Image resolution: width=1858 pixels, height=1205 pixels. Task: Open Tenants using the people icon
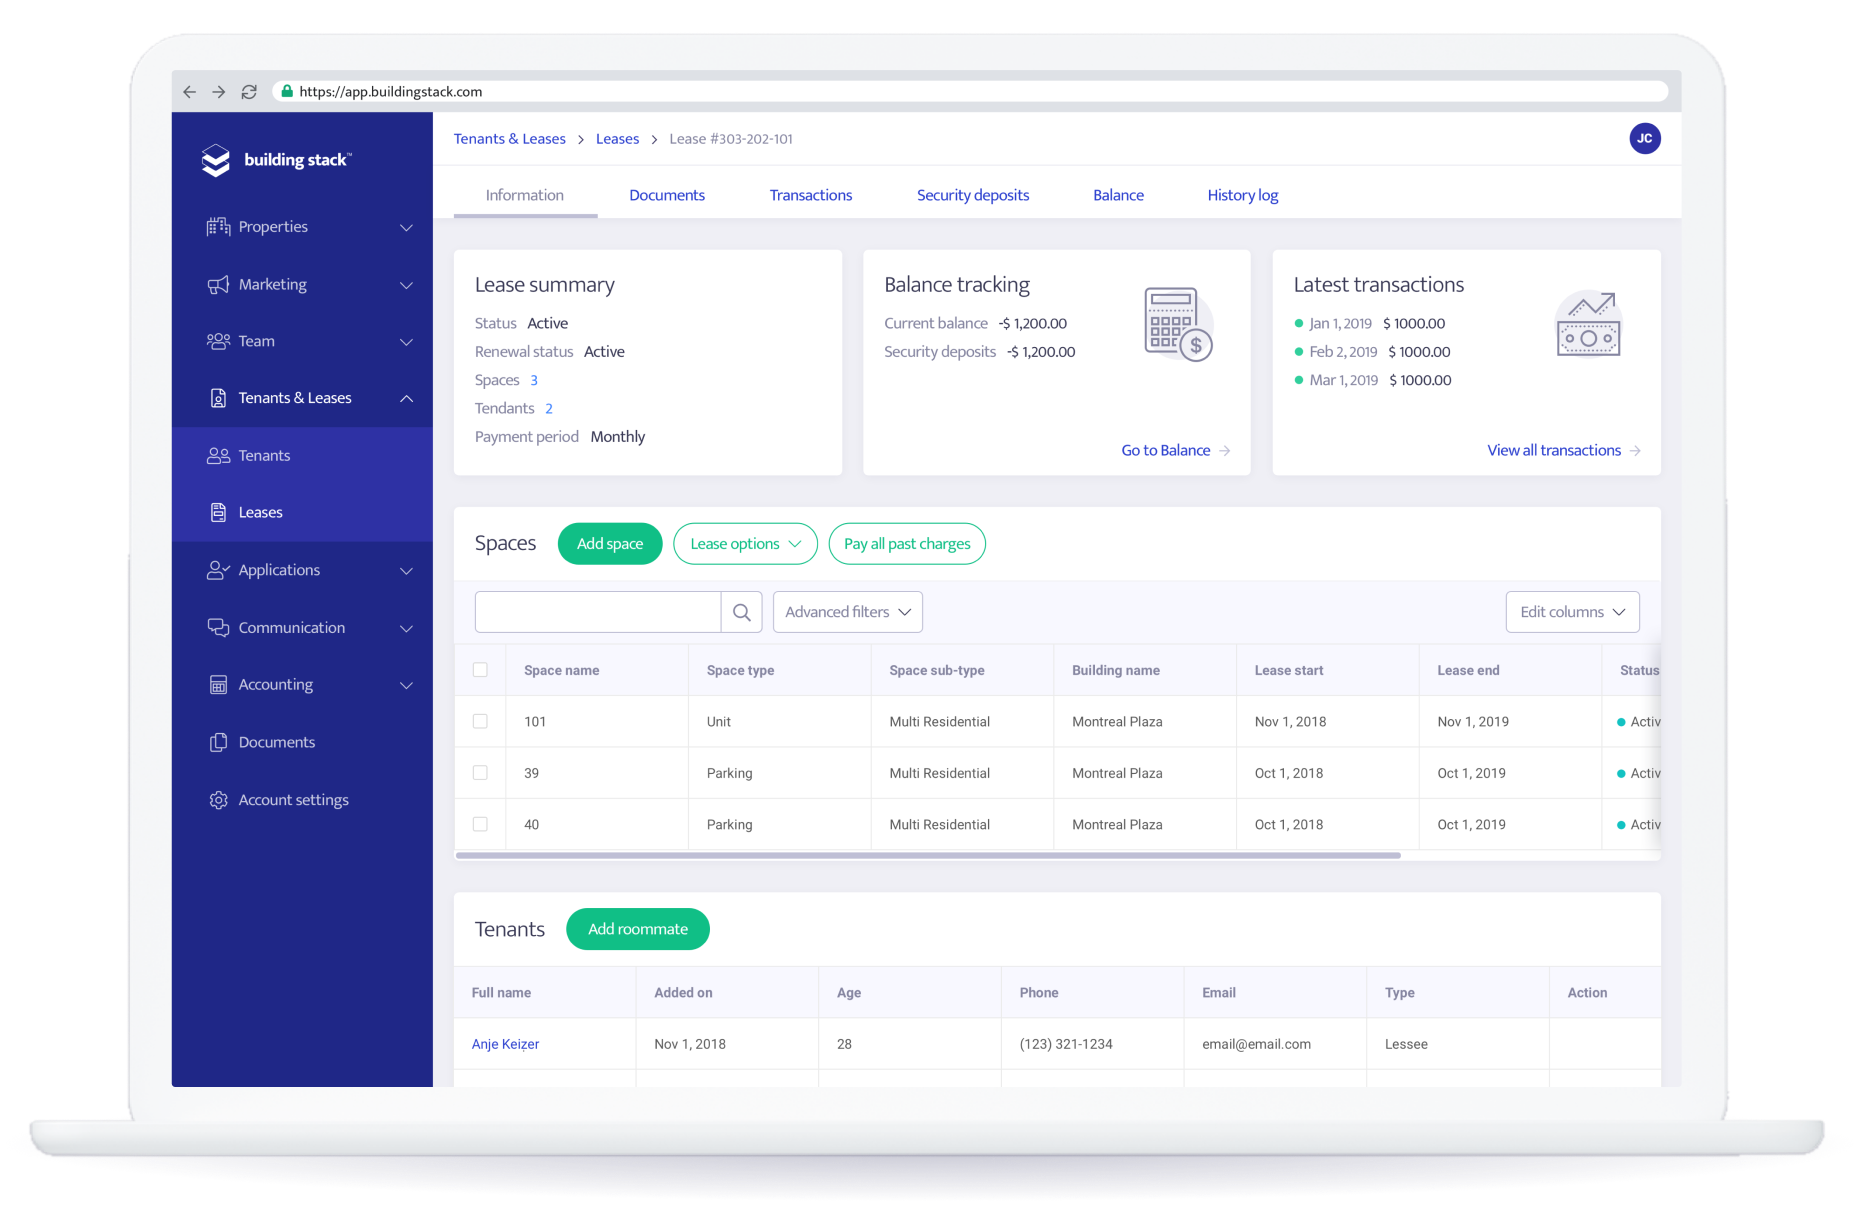tap(217, 455)
